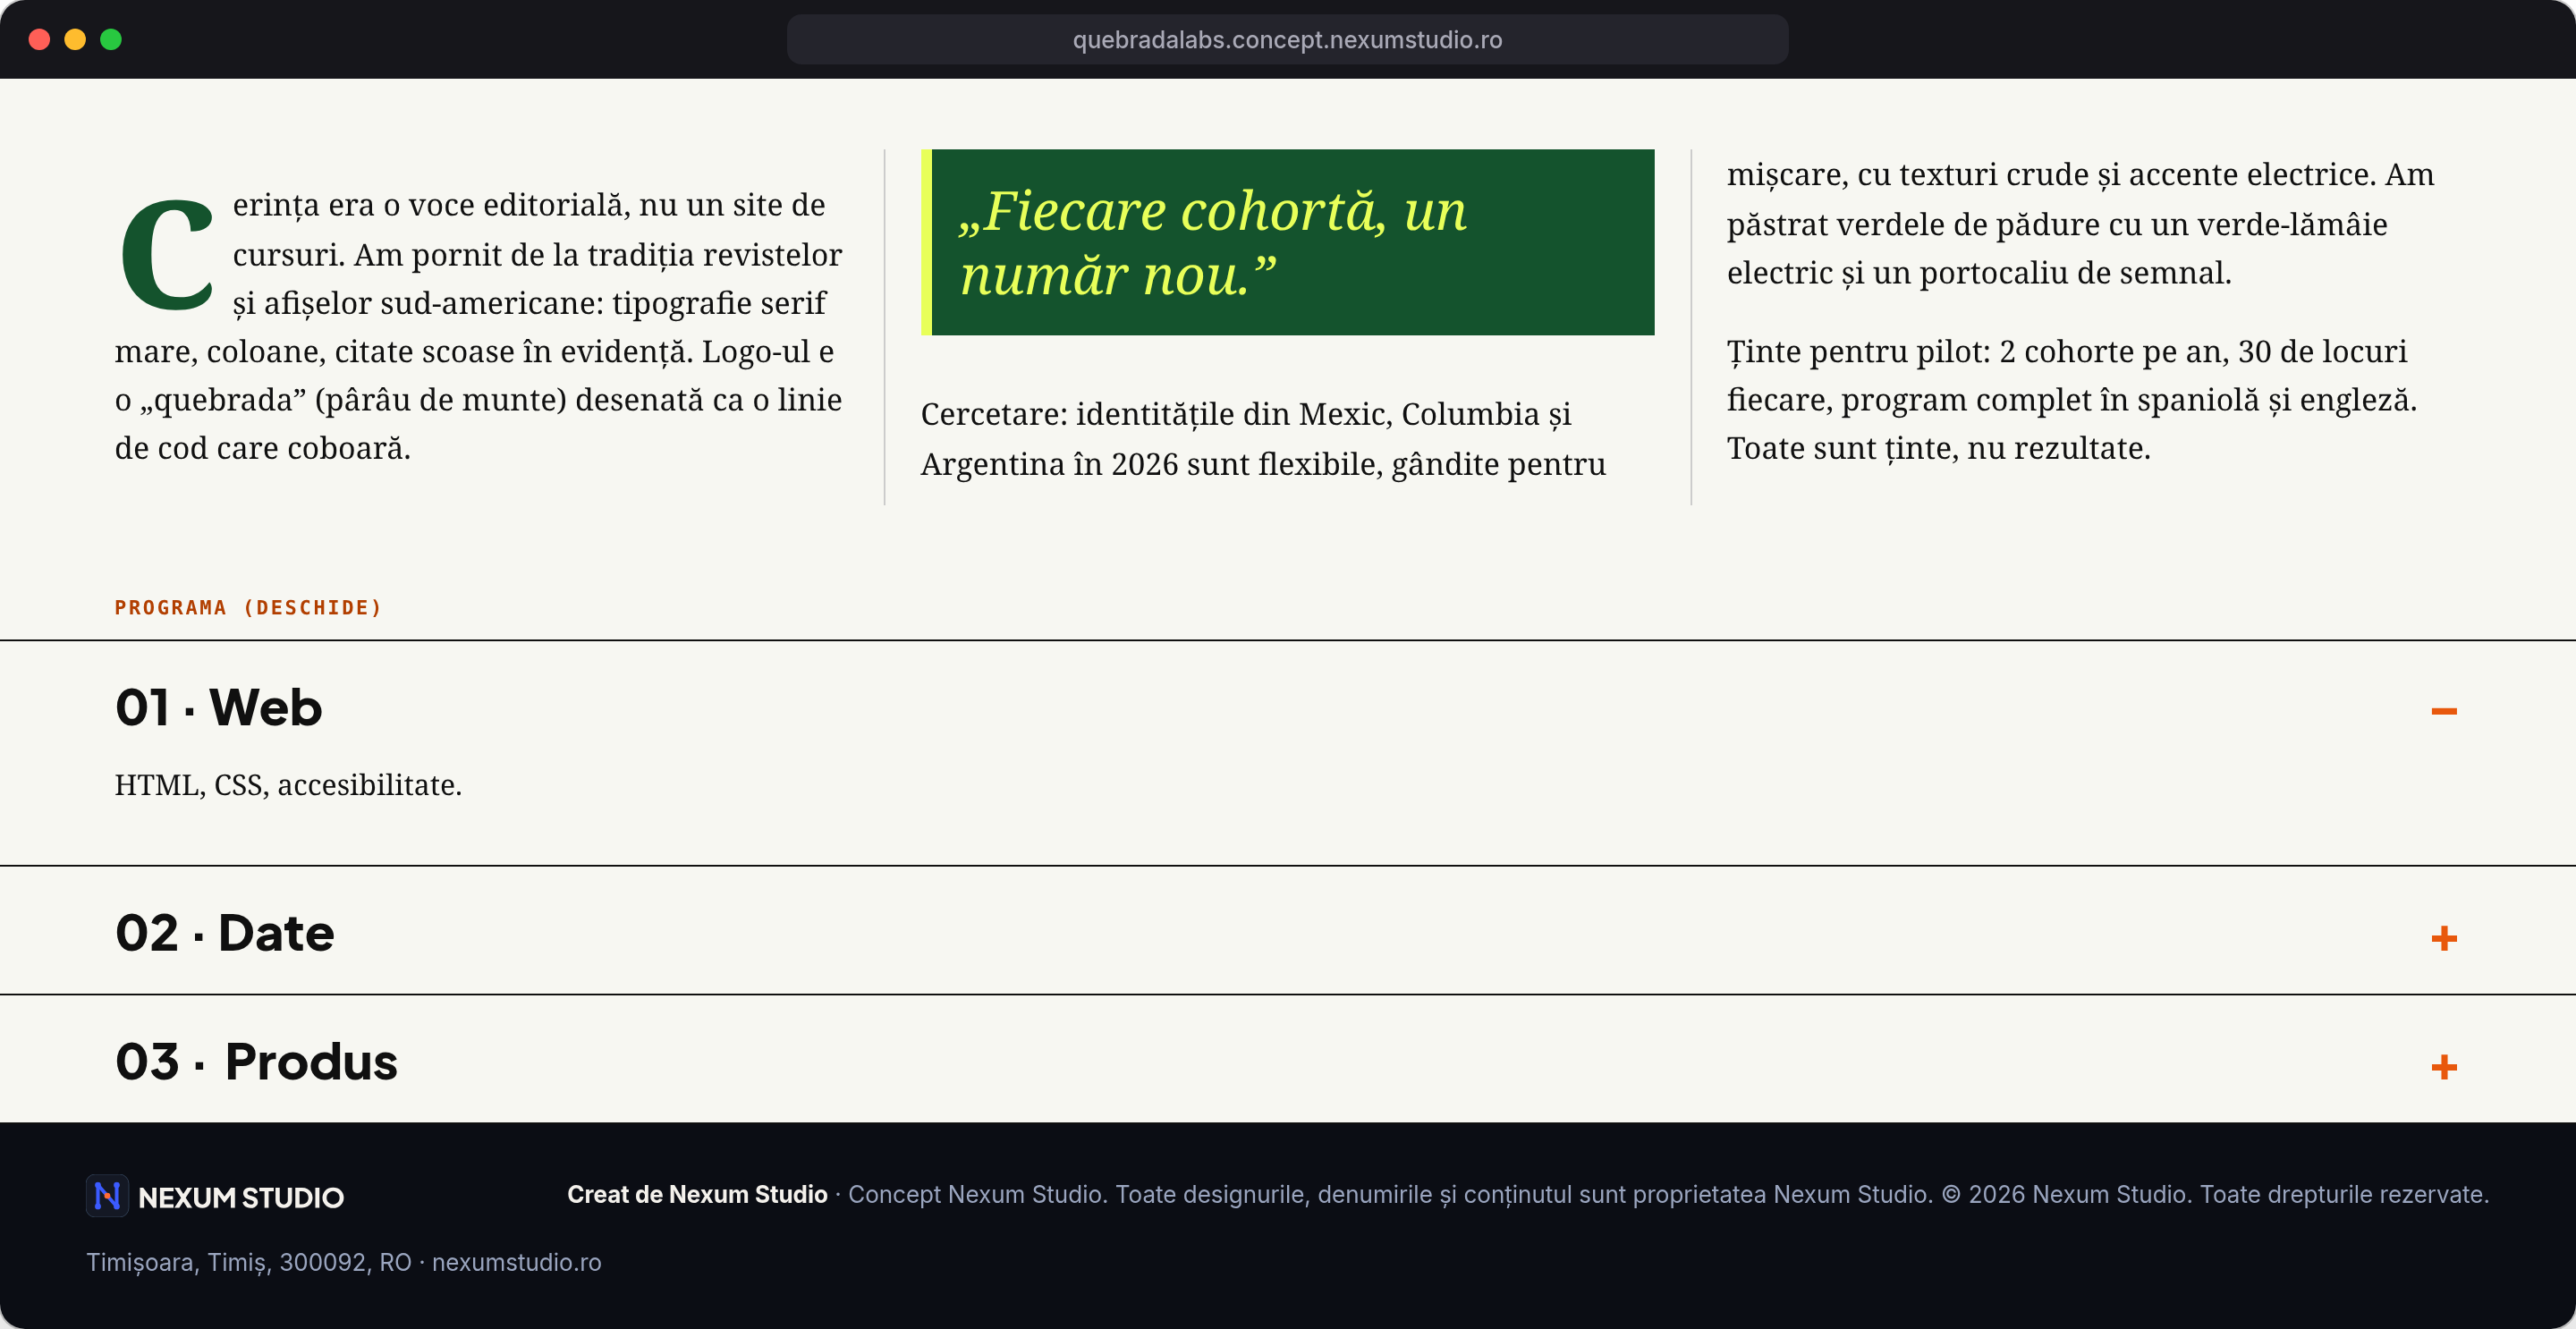The image size is (2576, 1329).
Task: Open the 03 · Produs accordion heading
Action: point(256,1062)
